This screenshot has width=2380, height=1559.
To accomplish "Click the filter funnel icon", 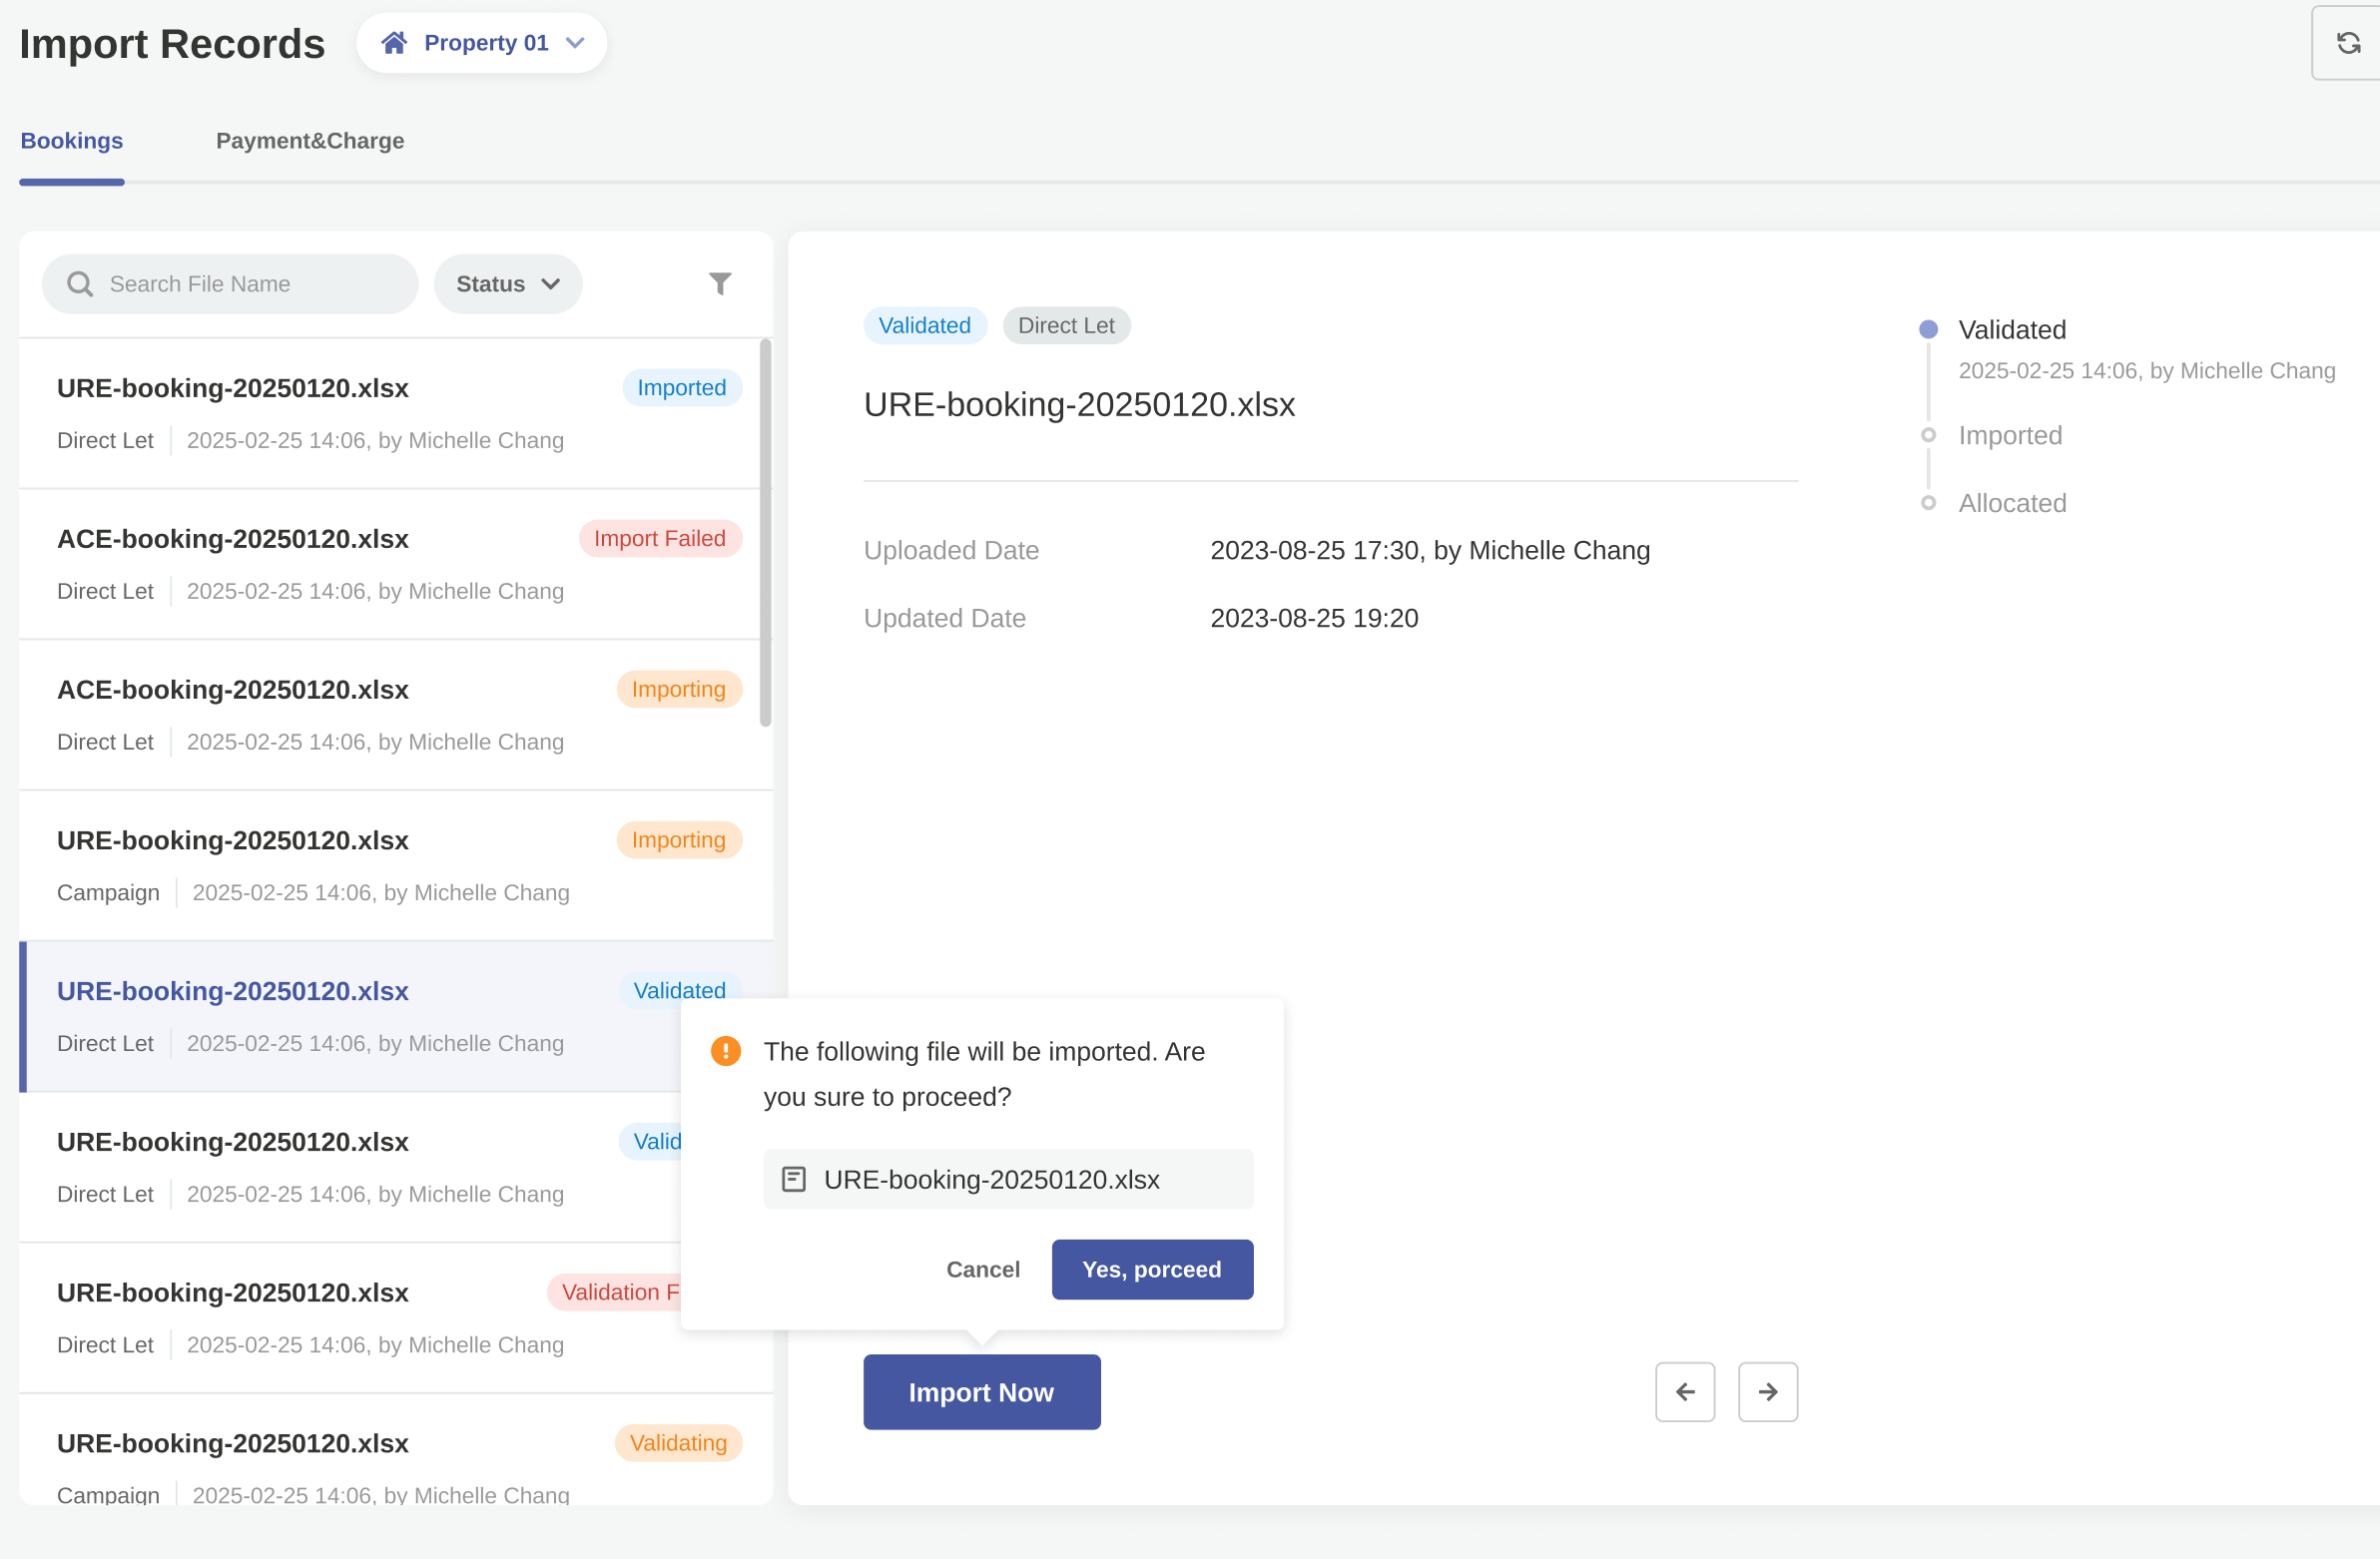I will pos(719,284).
